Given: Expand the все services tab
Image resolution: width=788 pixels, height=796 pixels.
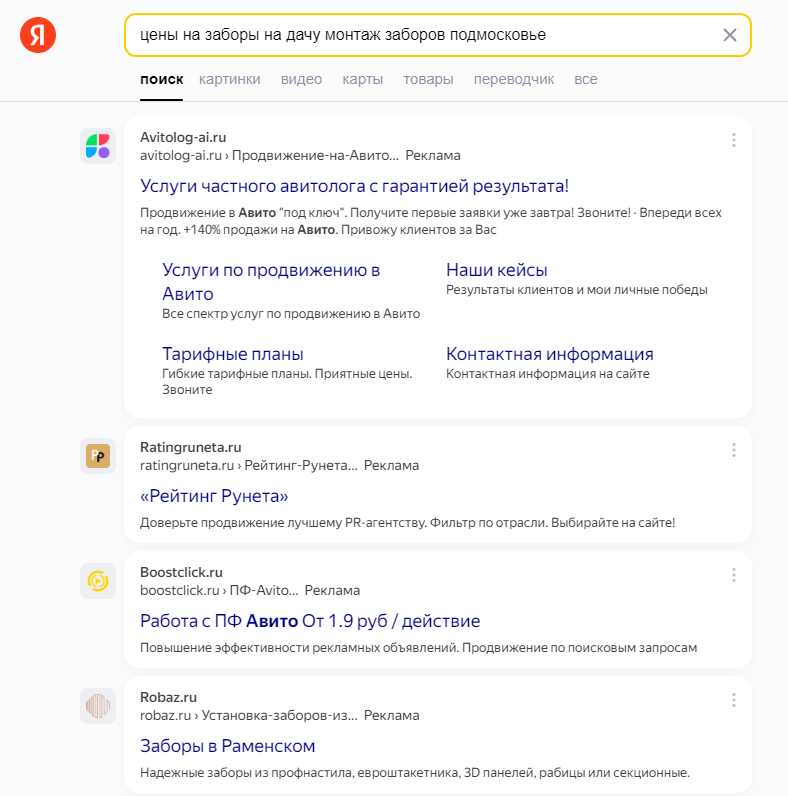Looking at the screenshot, I should click(x=586, y=79).
